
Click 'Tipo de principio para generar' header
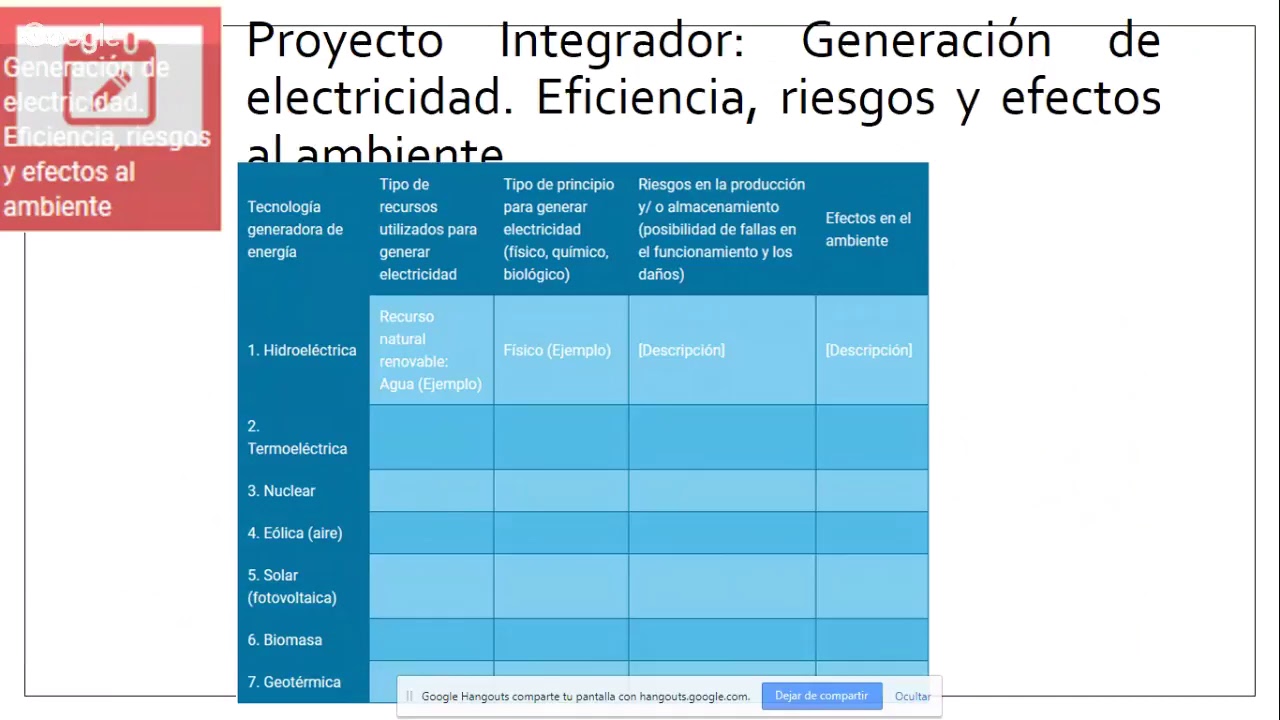[x=559, y=229]
